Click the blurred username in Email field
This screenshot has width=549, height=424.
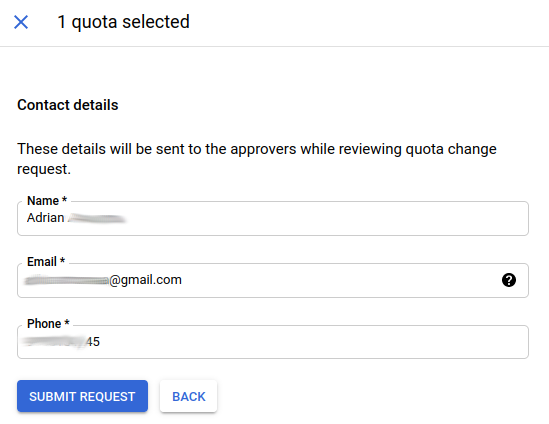(67, 280)
